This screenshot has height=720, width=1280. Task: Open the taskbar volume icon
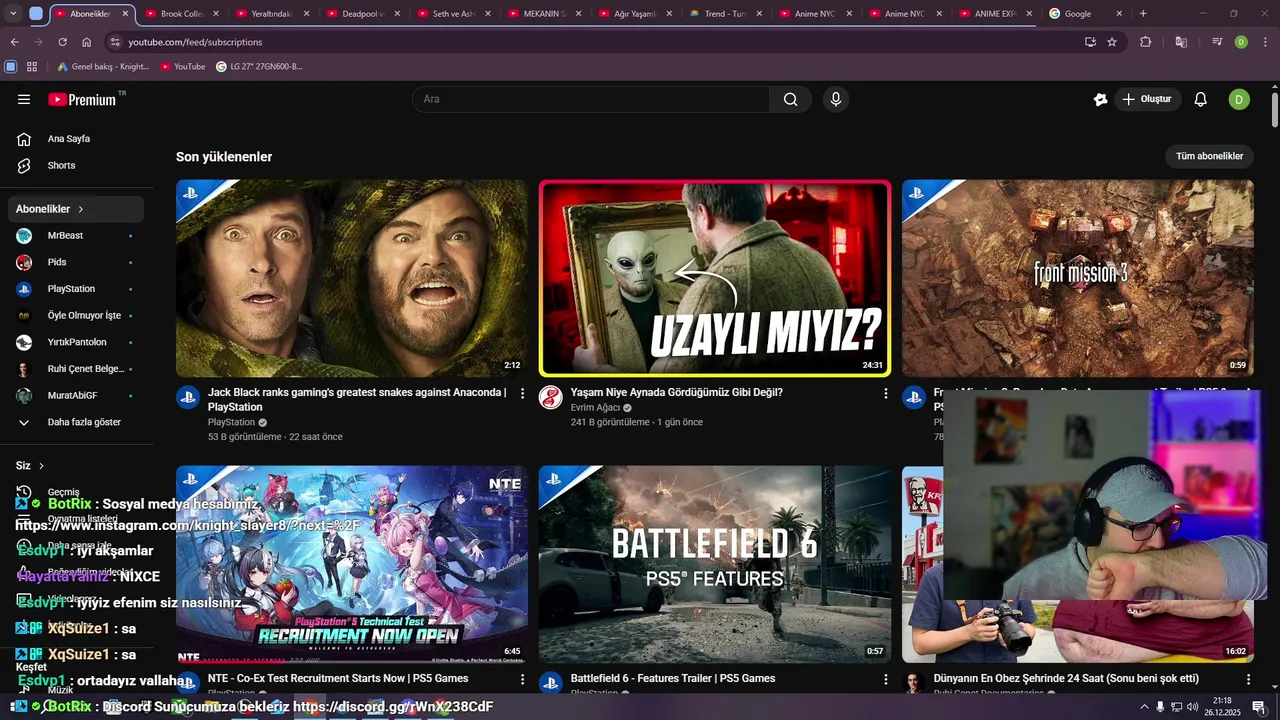[x=1192, y=707]
